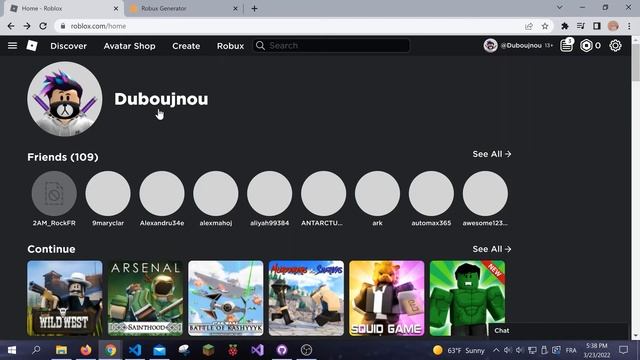This screenshot has height=360, width=640.
Task: Go back in the browser
Action: 11,26
